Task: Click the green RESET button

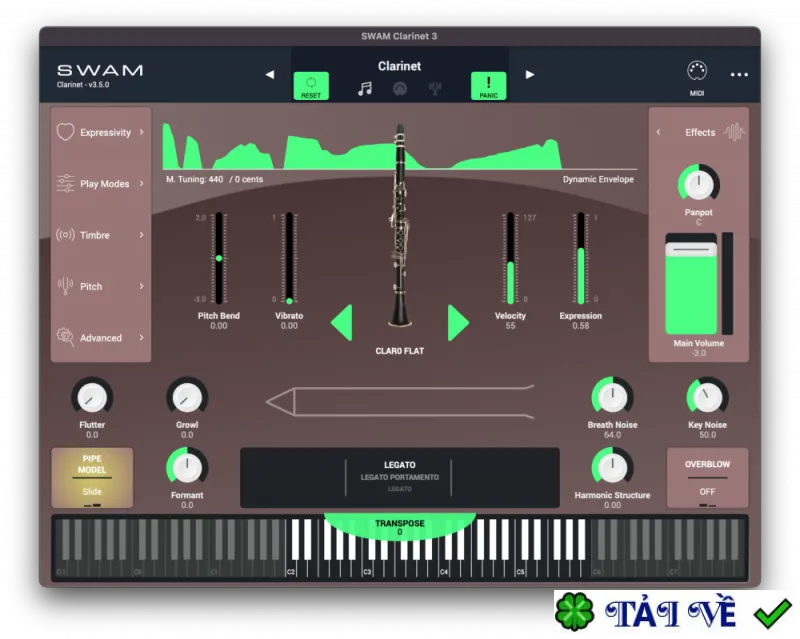Action: pyautogui.click(x=311, y=85)
